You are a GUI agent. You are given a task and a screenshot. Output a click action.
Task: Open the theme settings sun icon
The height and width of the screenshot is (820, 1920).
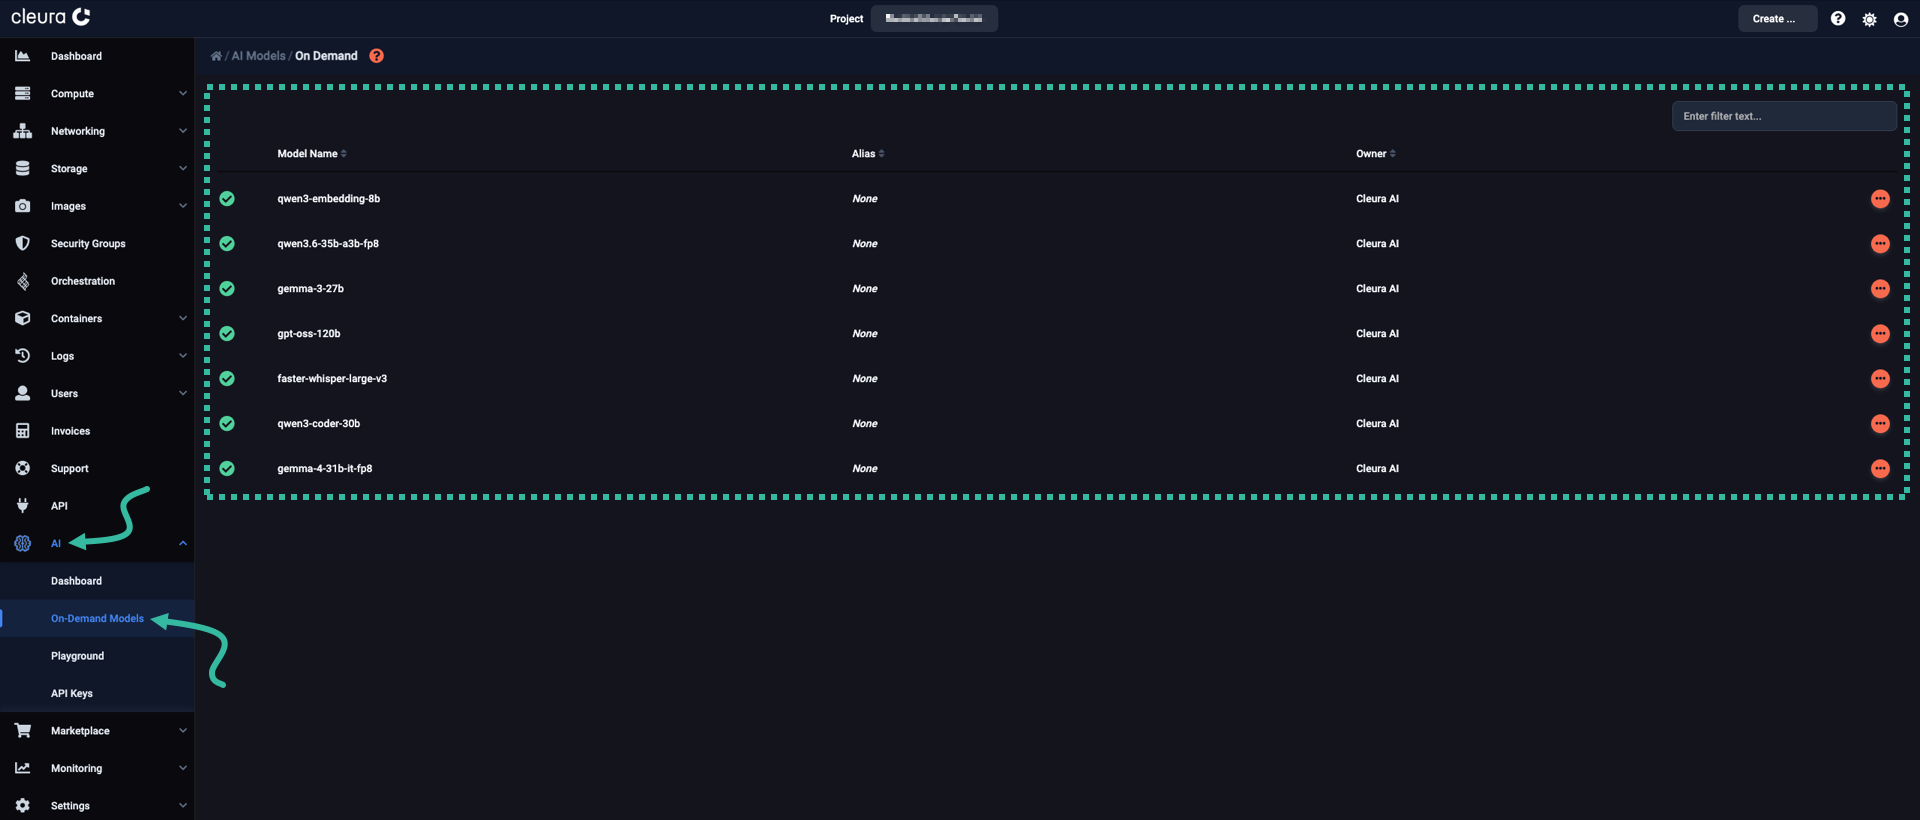tap(1869, 19)
